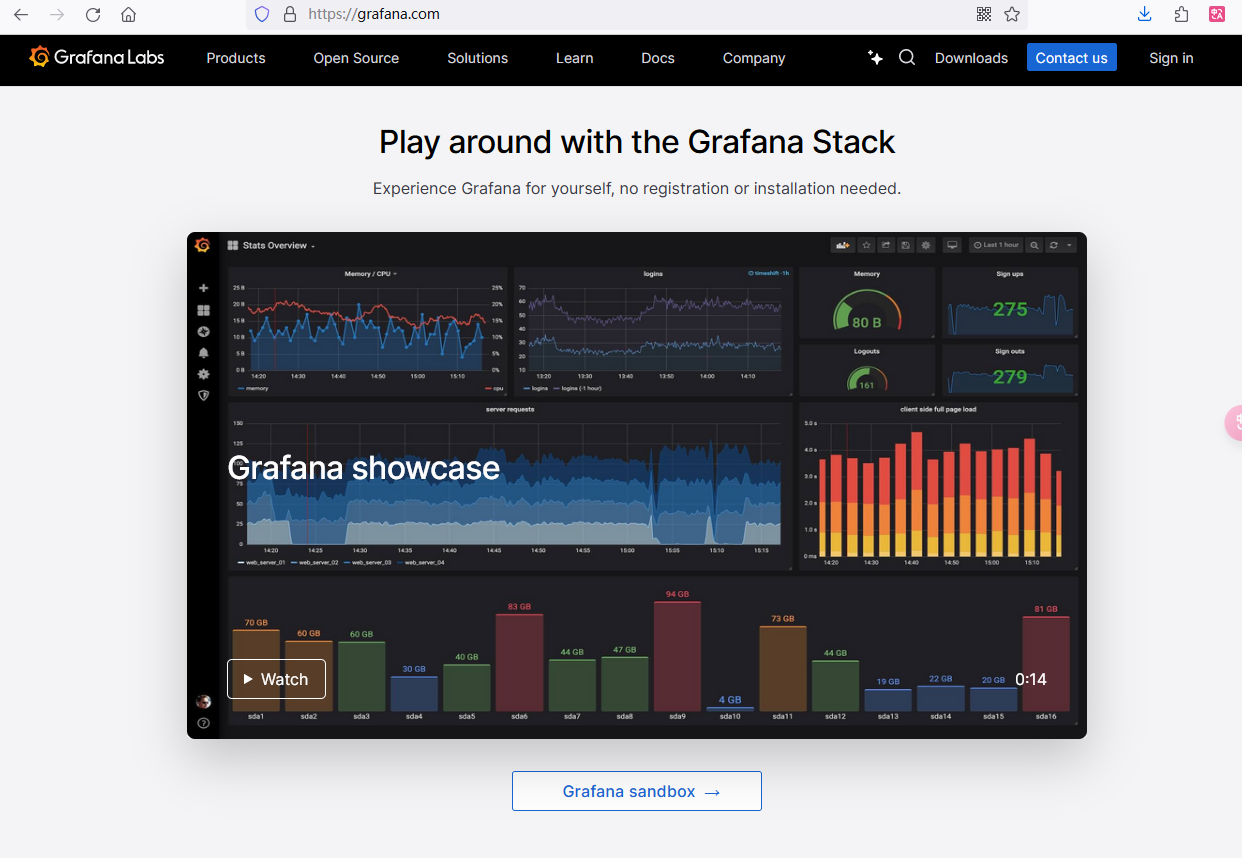The height and width of the screenshot is (858, 1242).
Task: Reload the page with the refresh icon
Action: coord(93,14)
